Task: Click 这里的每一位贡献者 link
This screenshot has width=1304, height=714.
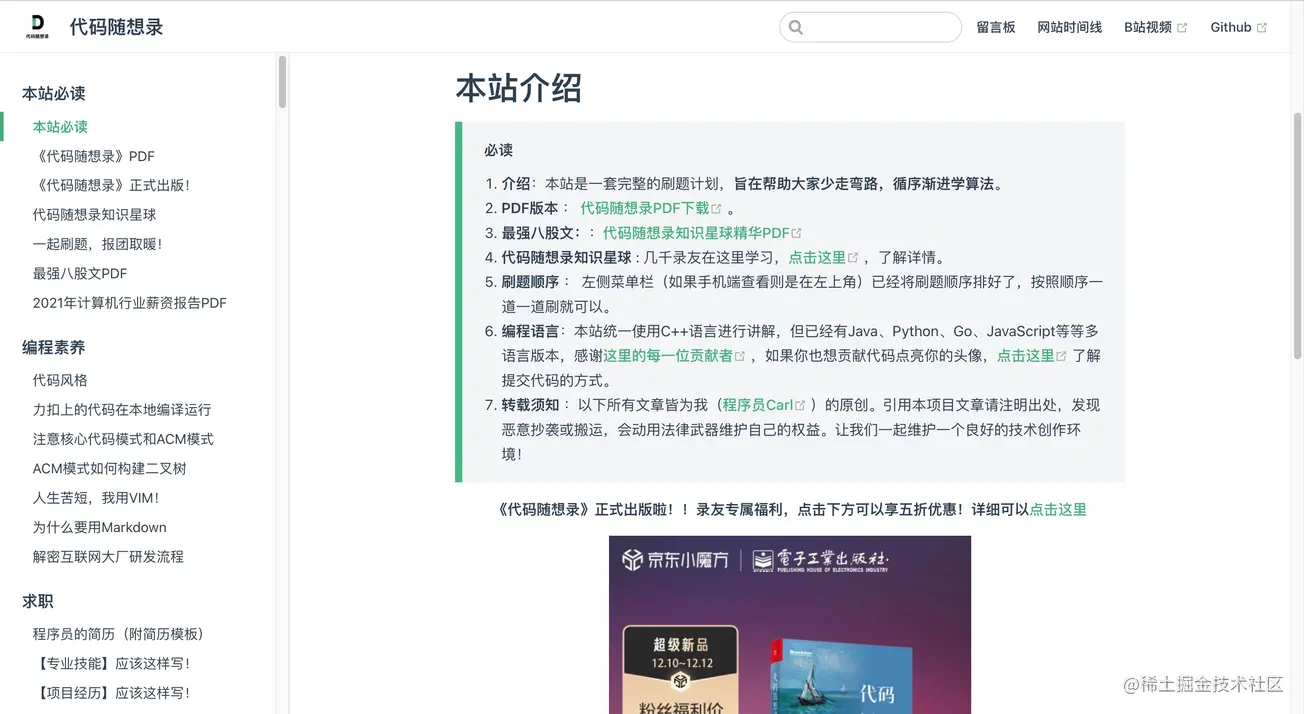Action: click(667, 355)
